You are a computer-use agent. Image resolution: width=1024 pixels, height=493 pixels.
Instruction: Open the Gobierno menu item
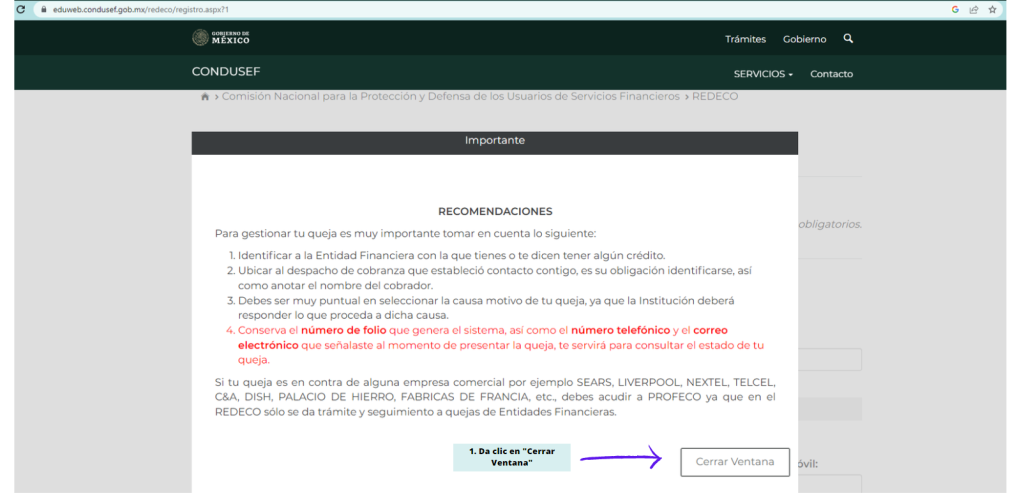[x=804, y=39]
